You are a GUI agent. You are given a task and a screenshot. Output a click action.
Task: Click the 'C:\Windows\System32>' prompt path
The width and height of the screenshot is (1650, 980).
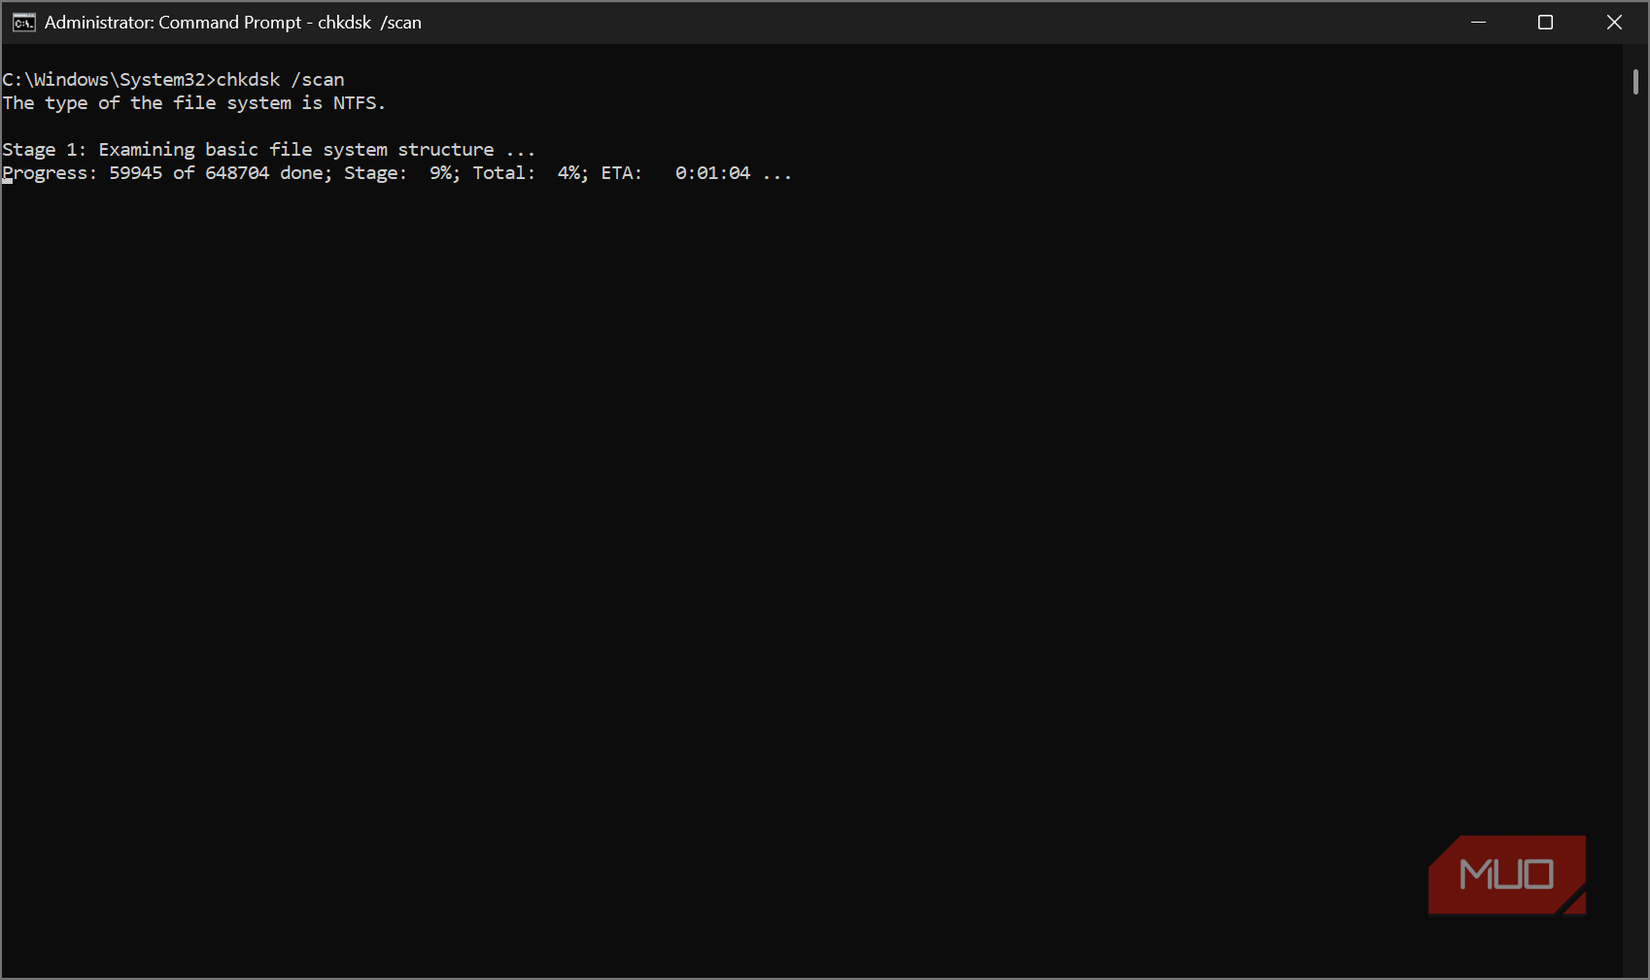[x=109, y=79]
